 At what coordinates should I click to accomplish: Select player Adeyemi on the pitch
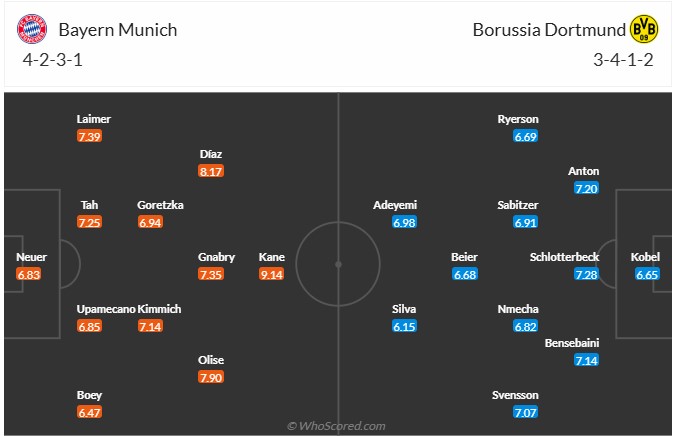coord(394,205)
